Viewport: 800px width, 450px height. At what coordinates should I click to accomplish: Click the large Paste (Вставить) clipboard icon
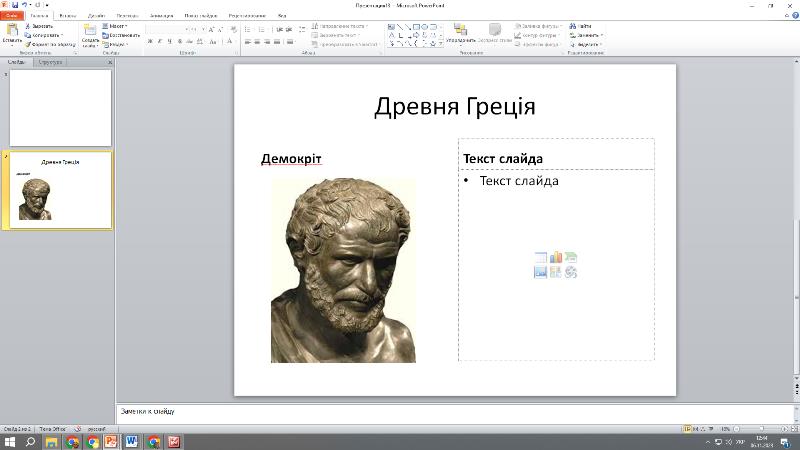(x=11, y=31)
